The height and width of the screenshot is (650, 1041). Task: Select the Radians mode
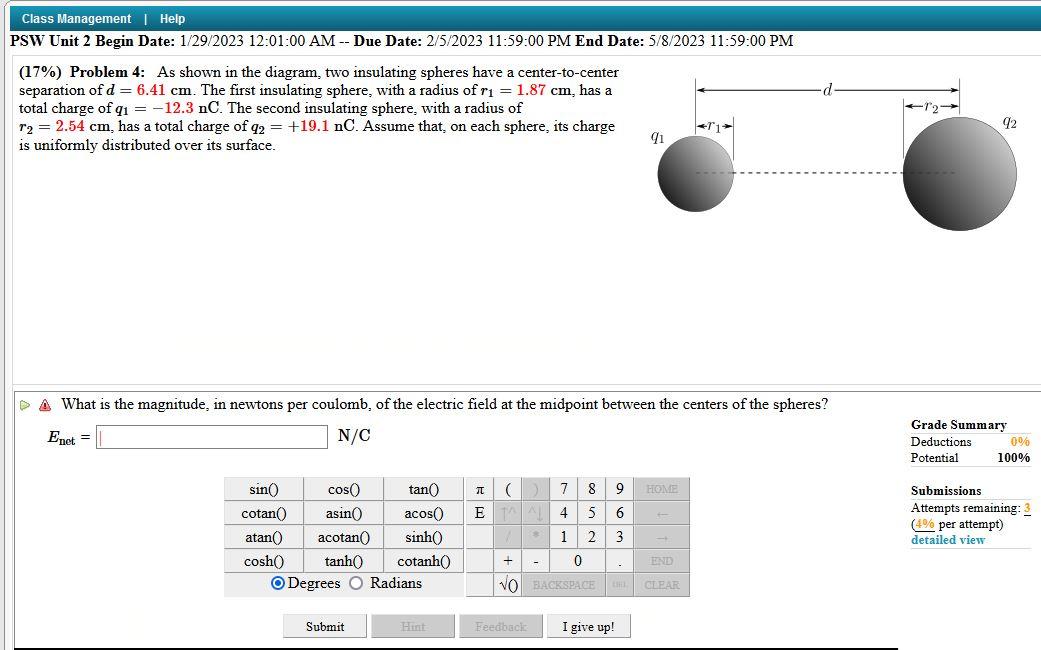click(355, 583)
